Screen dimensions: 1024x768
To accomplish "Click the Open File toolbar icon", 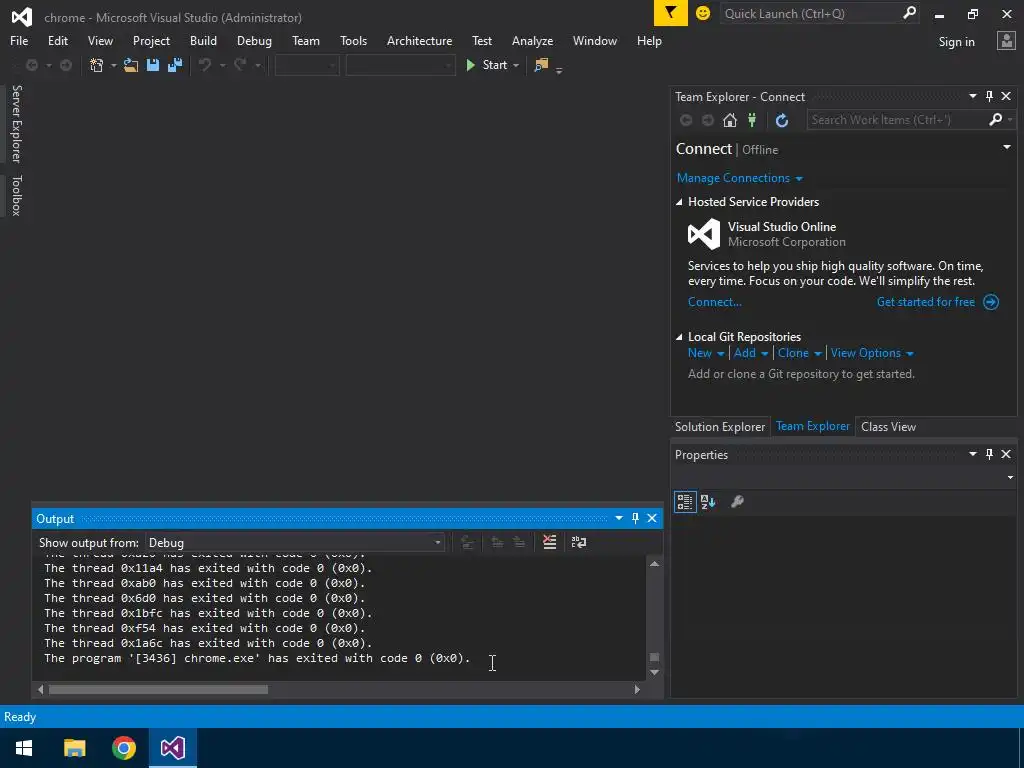I will (131, 65).
